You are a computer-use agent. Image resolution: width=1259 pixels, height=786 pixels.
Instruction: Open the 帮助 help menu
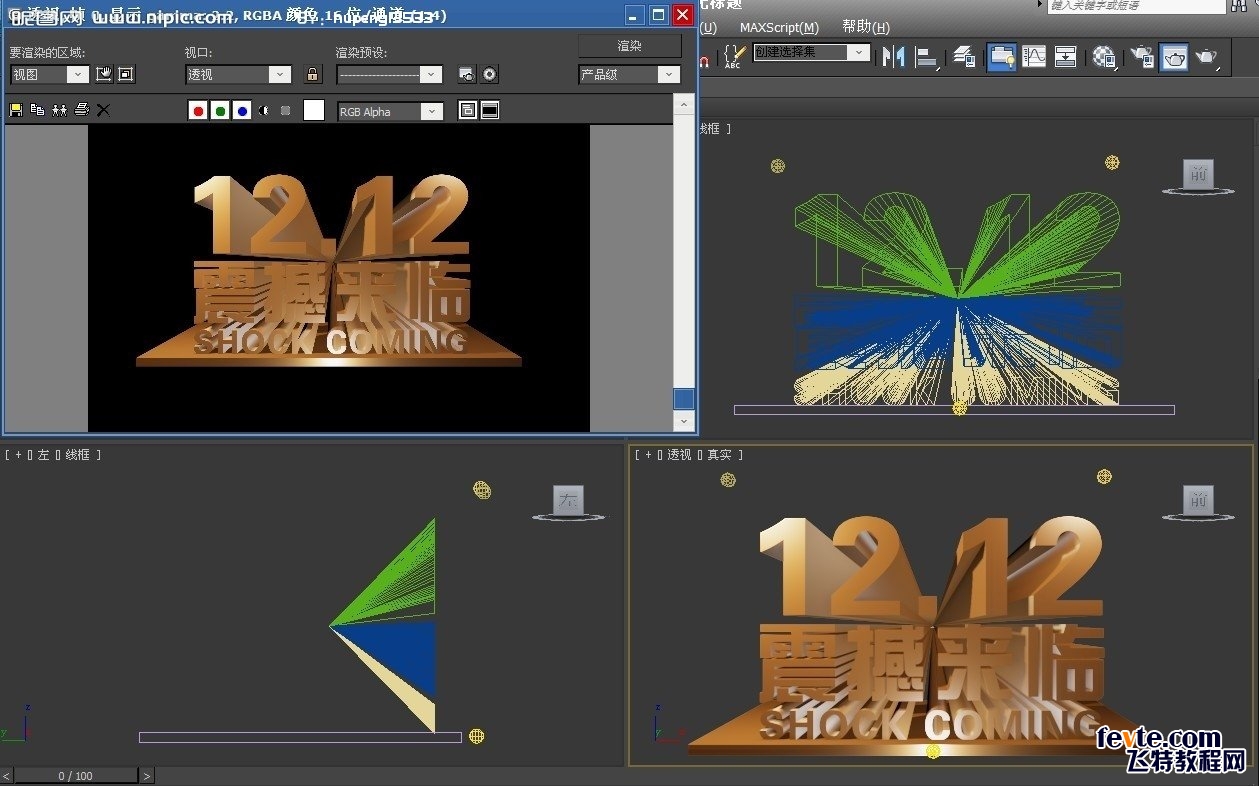point(862,27)
